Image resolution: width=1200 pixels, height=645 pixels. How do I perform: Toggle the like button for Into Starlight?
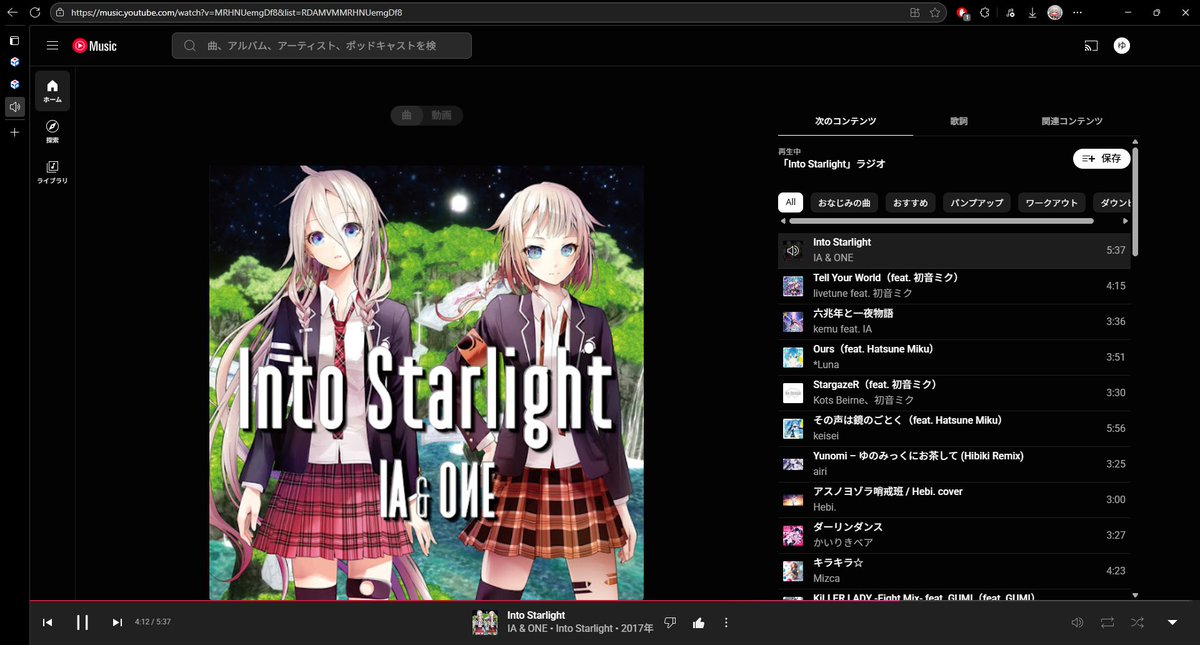(x=698, y=622)
